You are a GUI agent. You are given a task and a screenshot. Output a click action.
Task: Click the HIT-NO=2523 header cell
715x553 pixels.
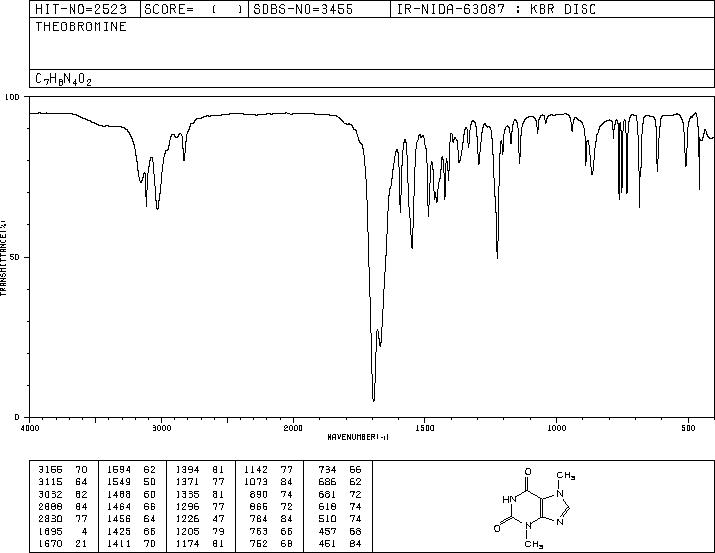pyautogui.click(x=81, y=9)
